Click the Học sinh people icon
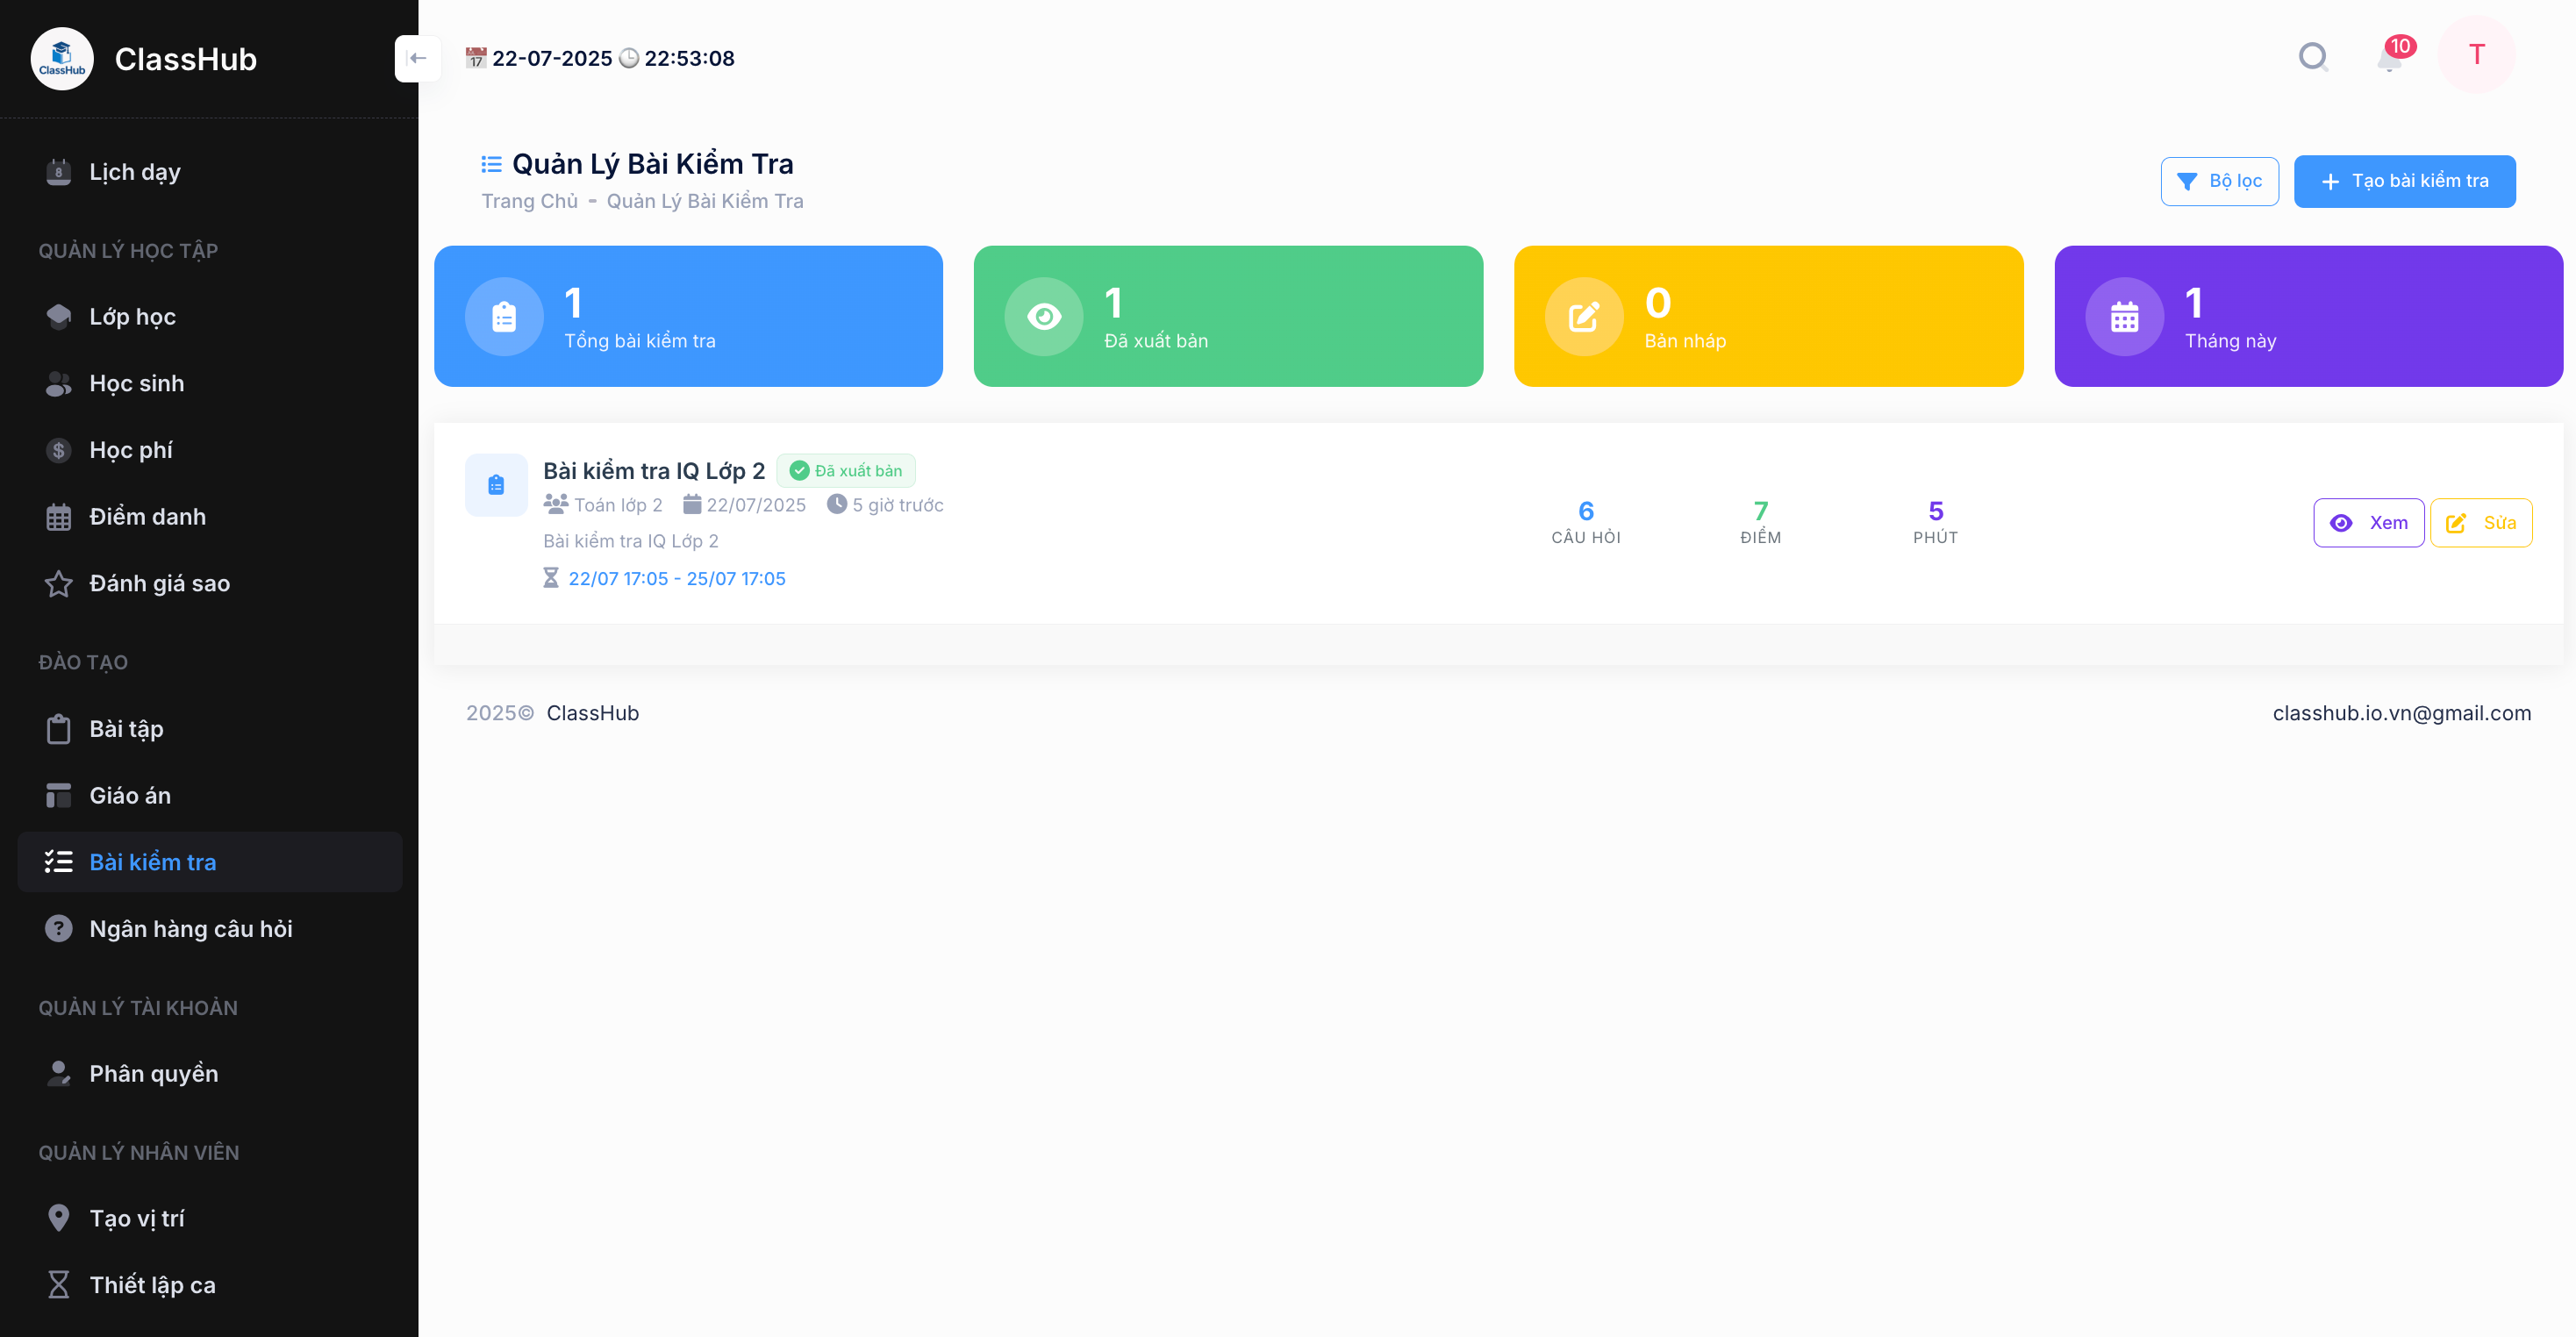The width and height of the screenshot is (2576, 1337). click(59, 383)
